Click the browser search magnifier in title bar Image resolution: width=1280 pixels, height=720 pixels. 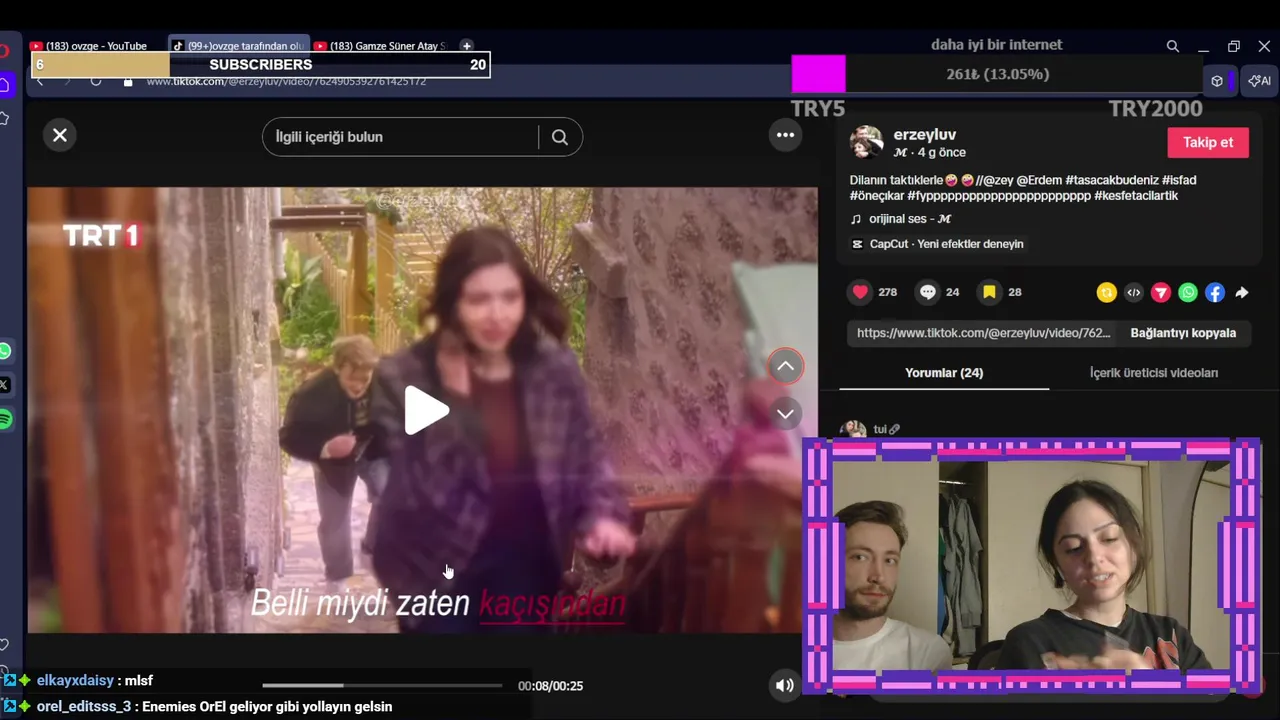coord(1173,46)
